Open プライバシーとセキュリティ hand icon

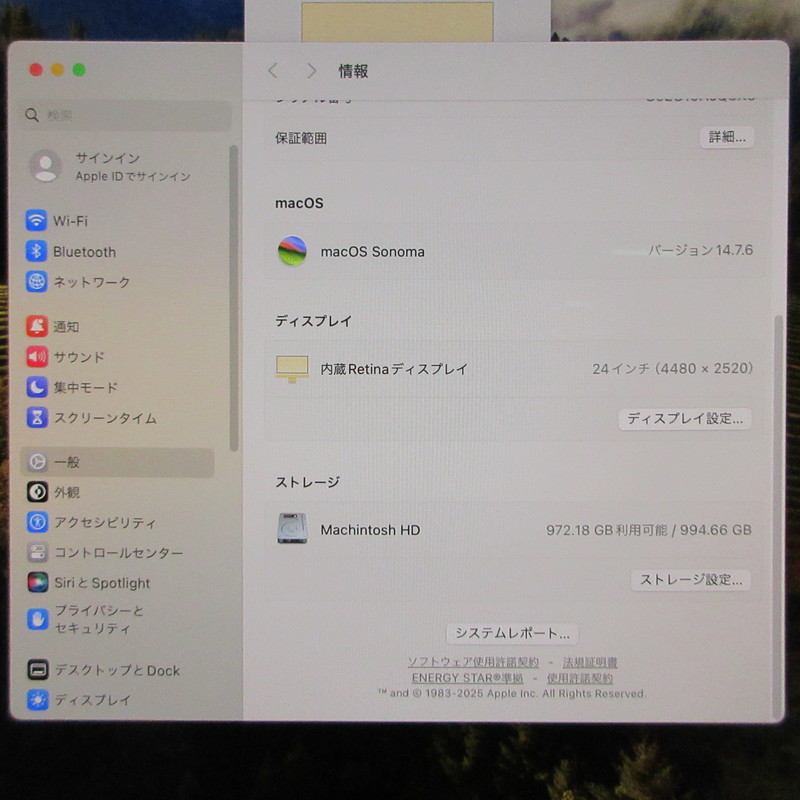point(38,619)
